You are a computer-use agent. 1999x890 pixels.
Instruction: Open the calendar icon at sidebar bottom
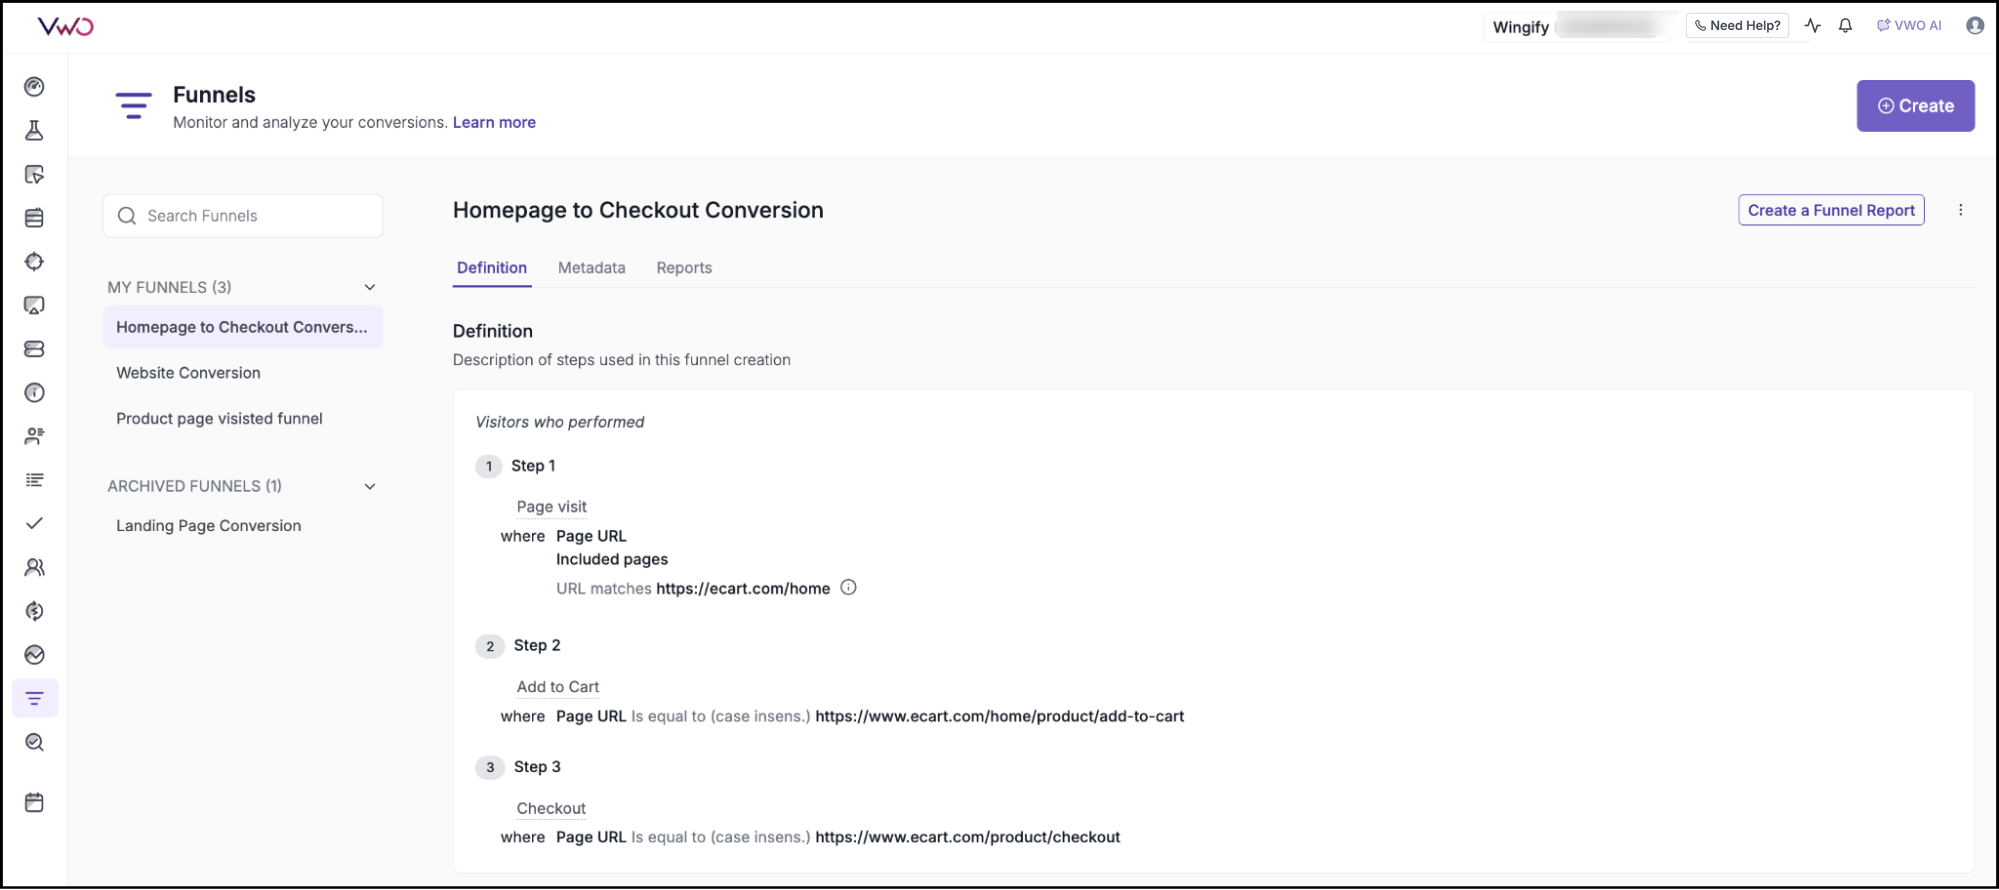[x=35, y=801]
